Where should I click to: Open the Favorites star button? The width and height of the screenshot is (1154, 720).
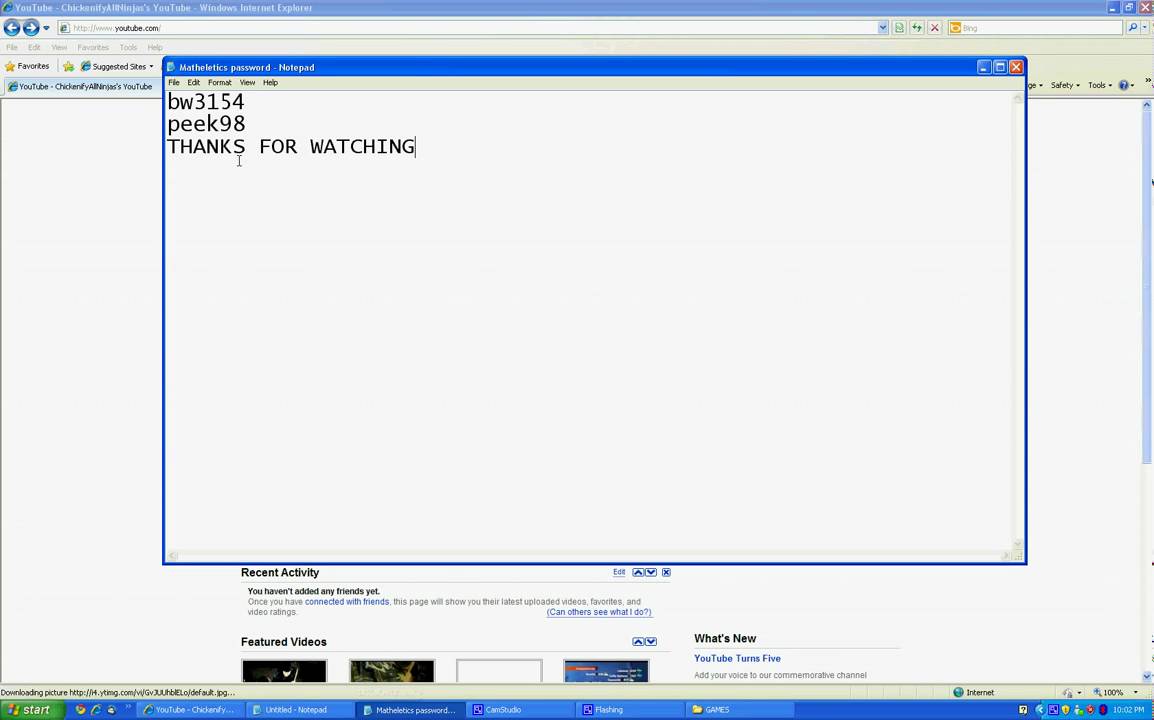coord(27,66)
